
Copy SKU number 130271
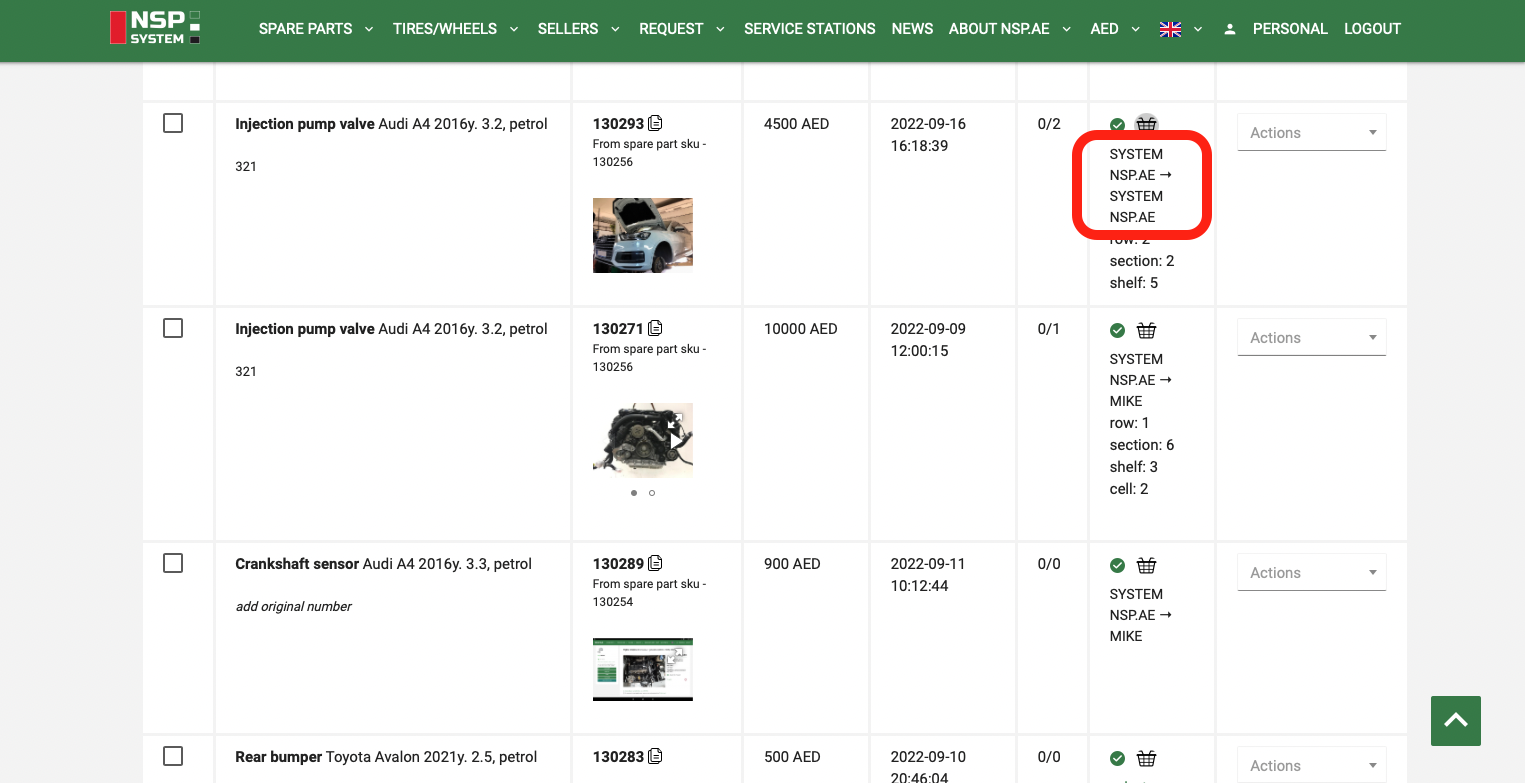click(655, 329)
